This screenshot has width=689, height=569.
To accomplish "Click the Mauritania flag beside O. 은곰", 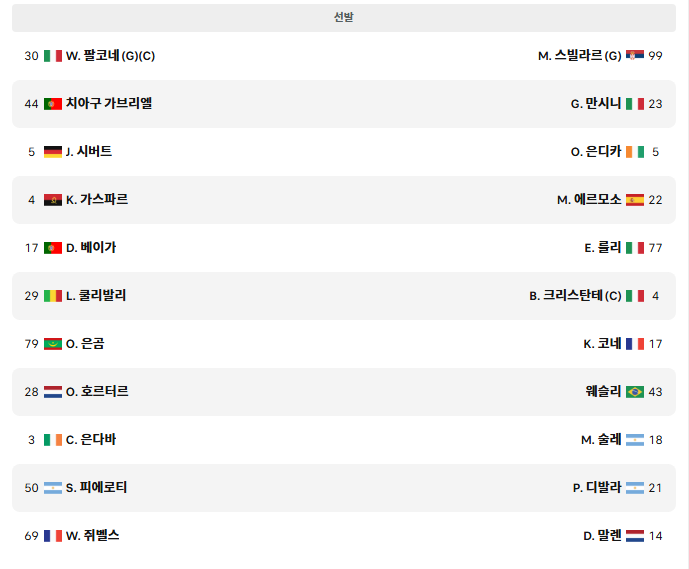I will click(53, 344).
